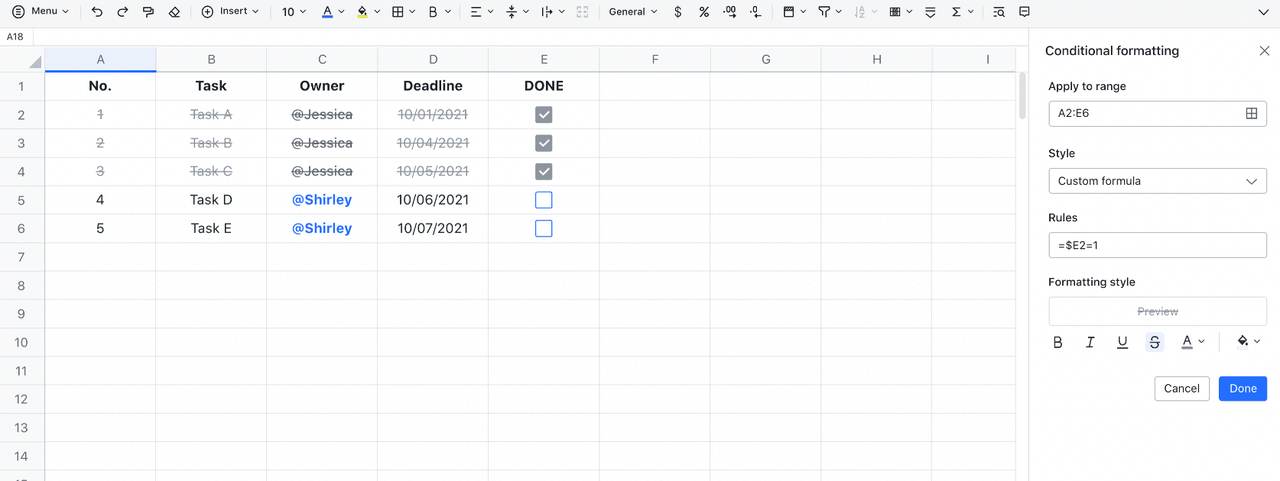Click Done to save the rule
Viewport: 1280px width, 481px height.
pyautogui.click(x=1242, y=388)
